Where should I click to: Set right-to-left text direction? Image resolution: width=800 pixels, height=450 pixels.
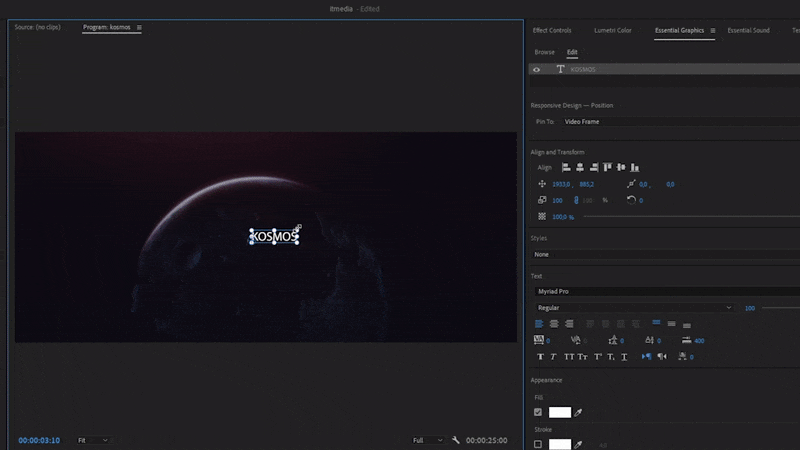coord(662,356)
